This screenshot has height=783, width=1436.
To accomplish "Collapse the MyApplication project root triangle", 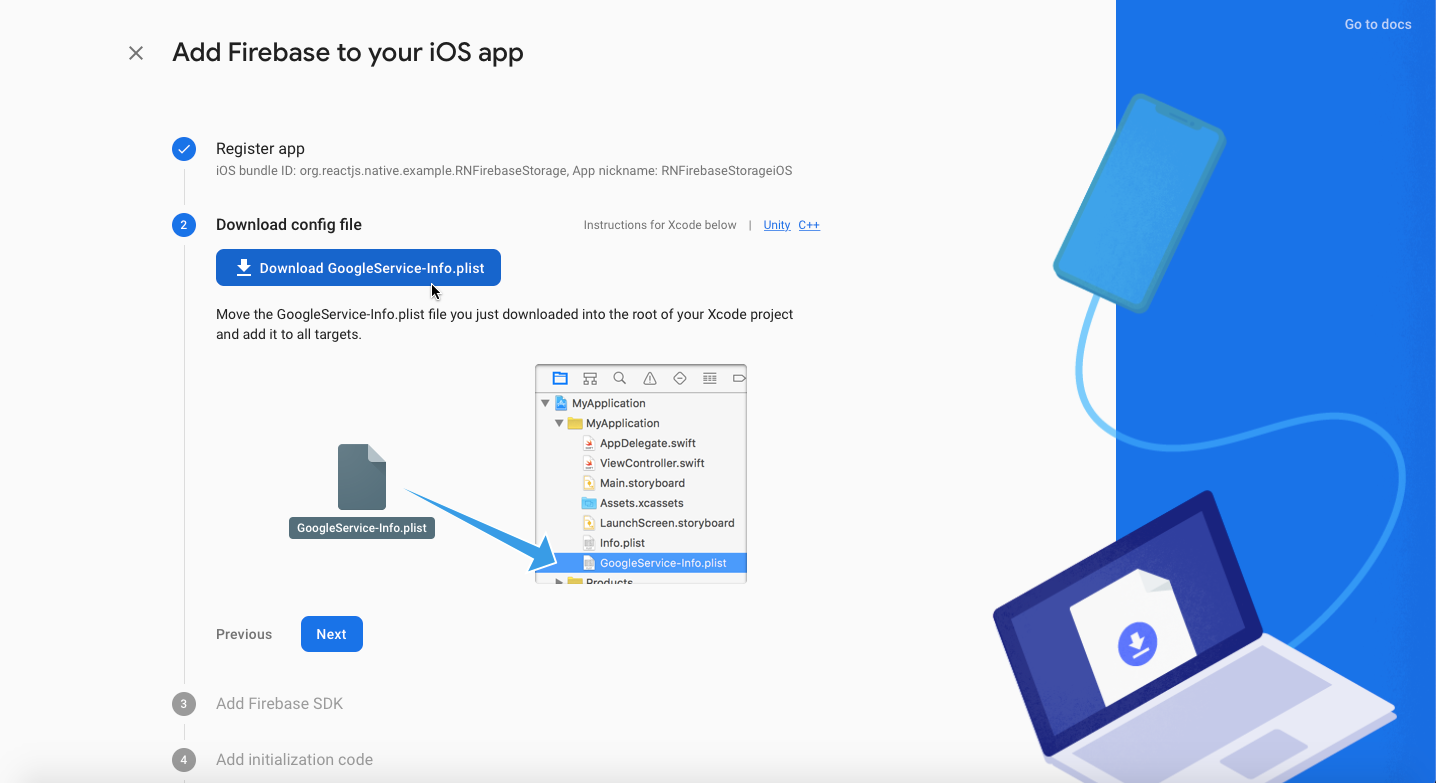I will (545, 403).
